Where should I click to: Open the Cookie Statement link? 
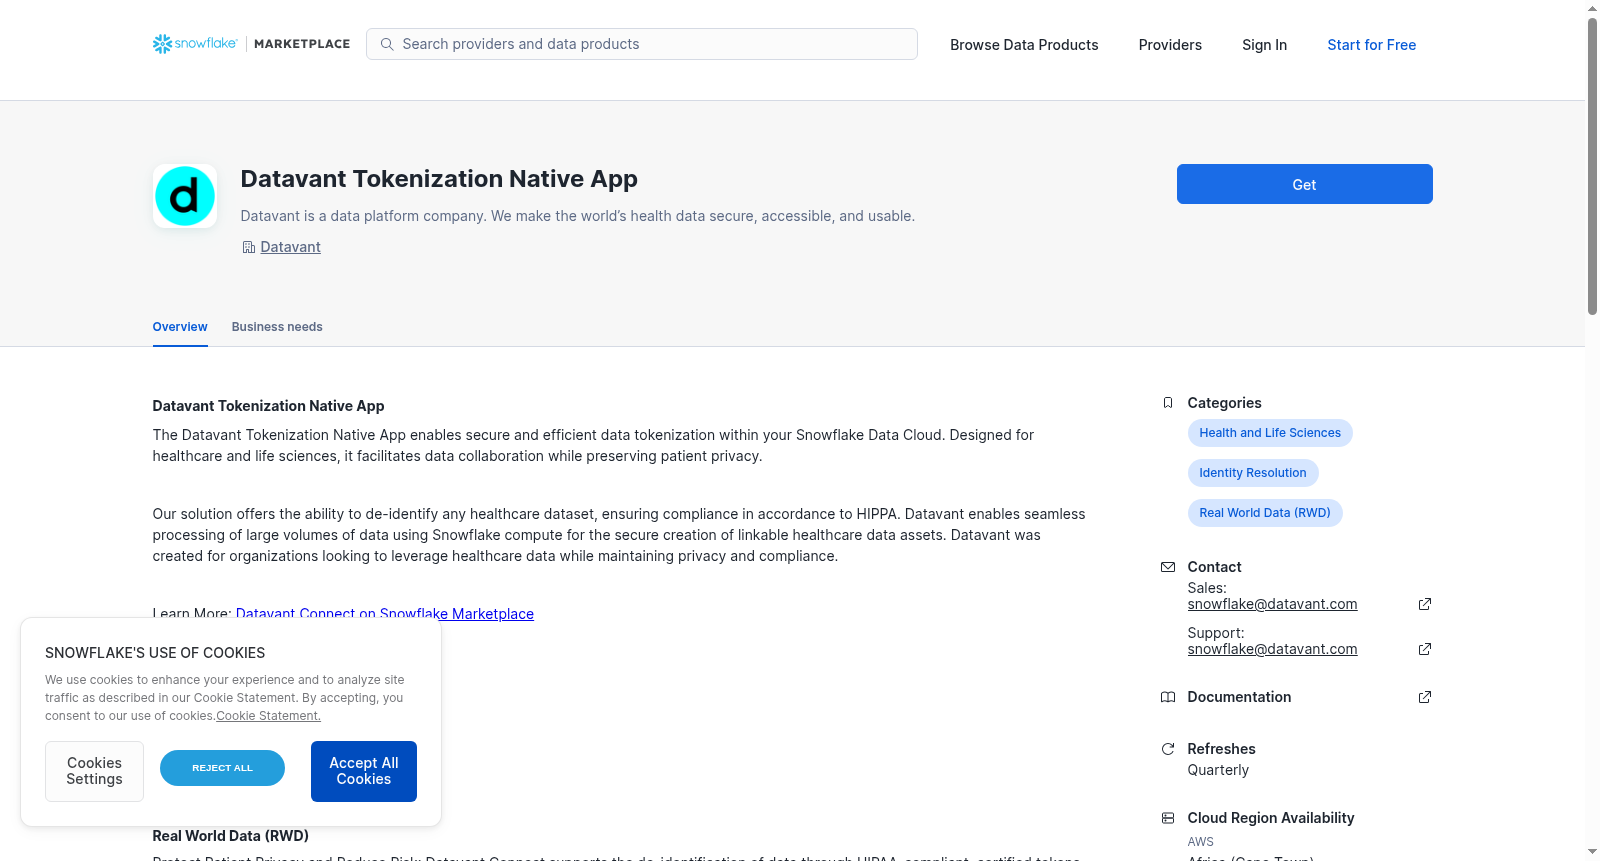point(269,716)
